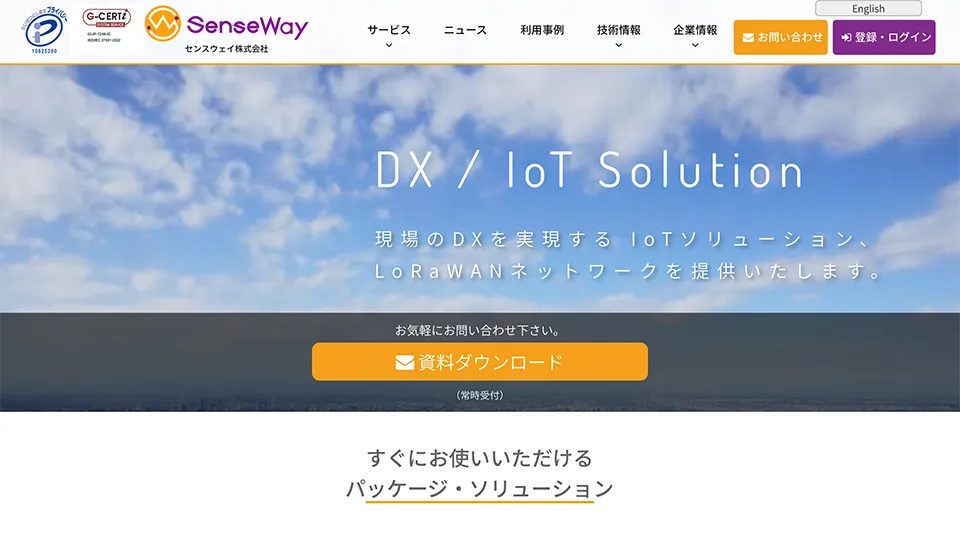
Task: Click the SenseWay orange circle logo icon
Action: (x=162, y=24)
